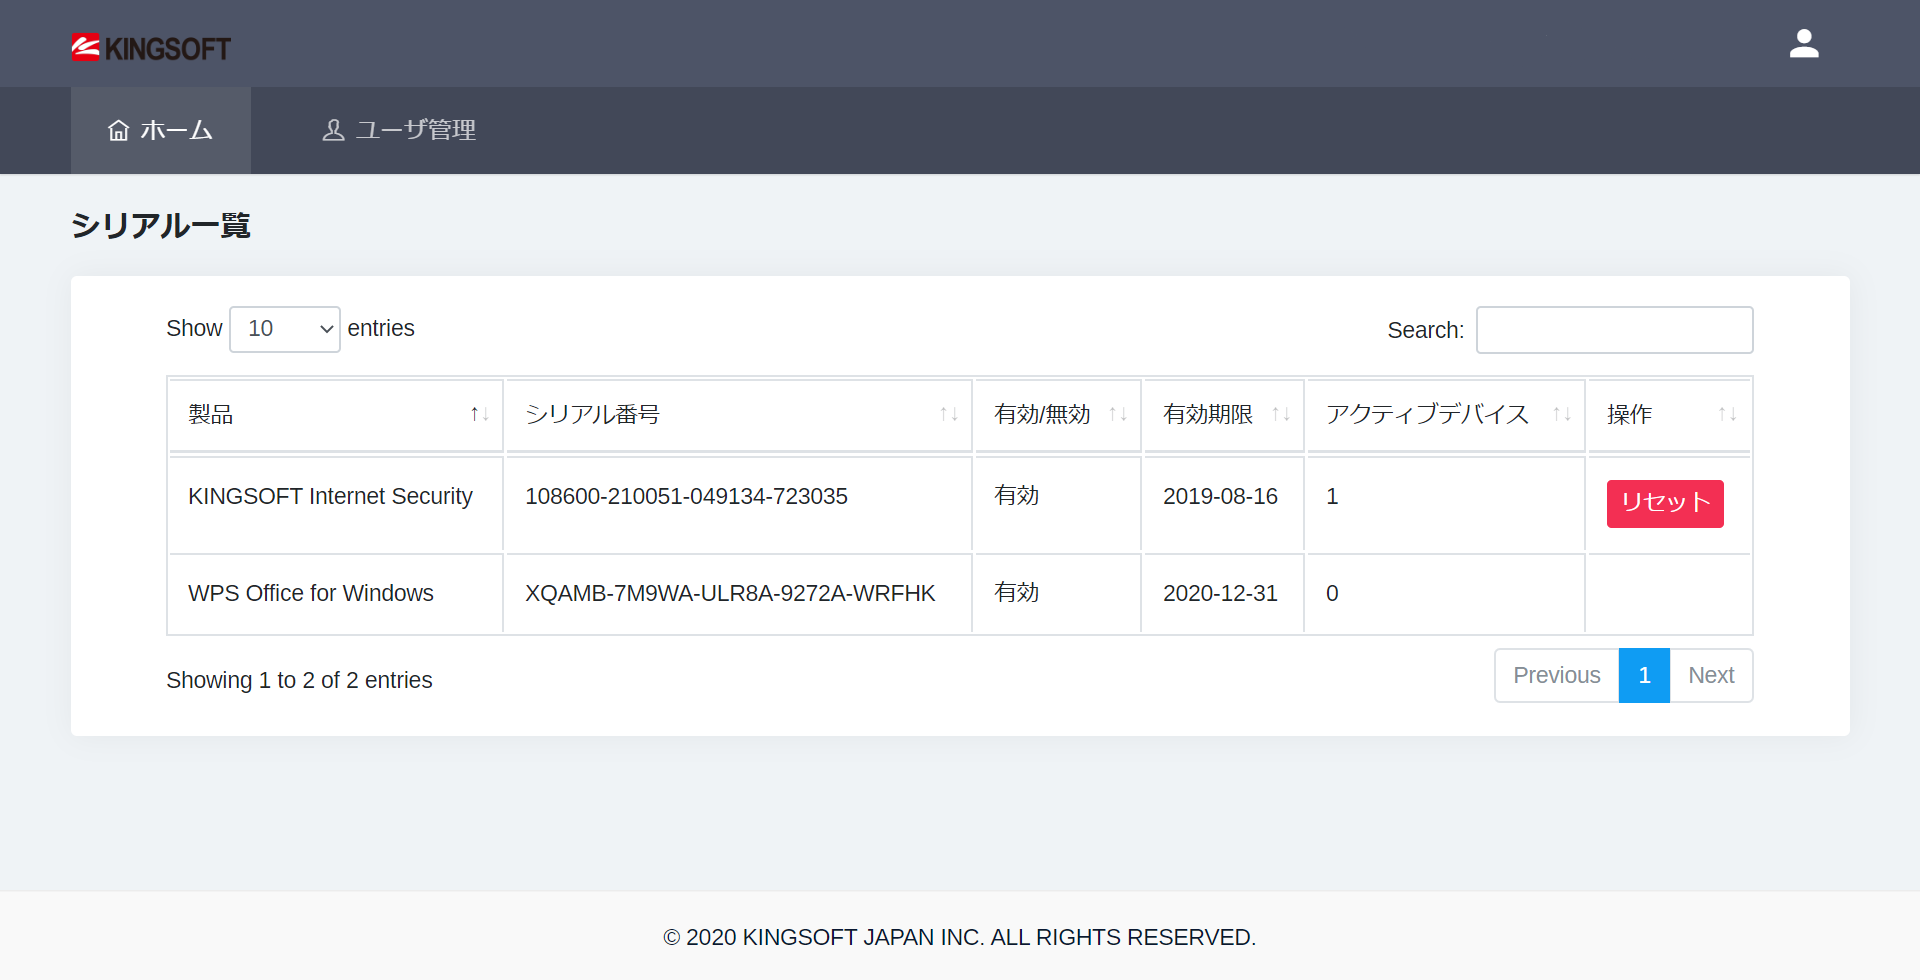
Task: Click the シリアル一覧 page heading
Action: (161, 225)
